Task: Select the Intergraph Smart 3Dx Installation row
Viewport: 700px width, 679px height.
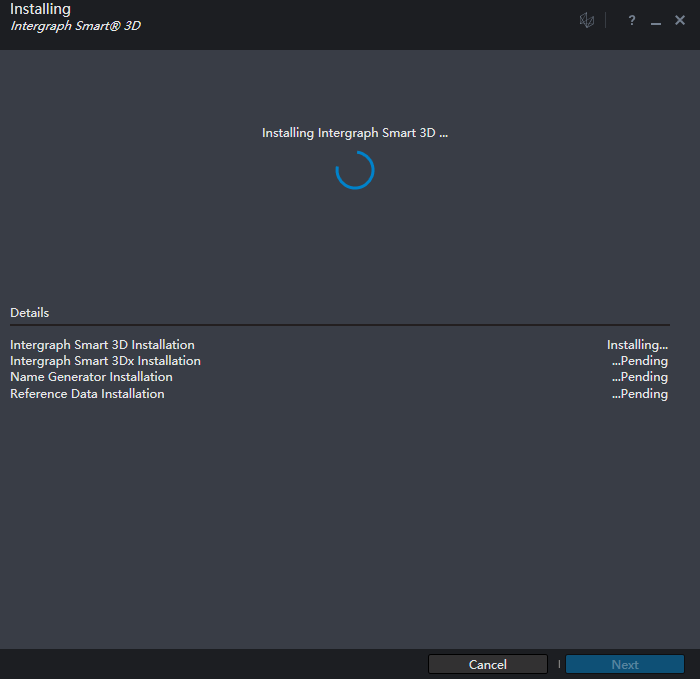Action: pos(105,361)
